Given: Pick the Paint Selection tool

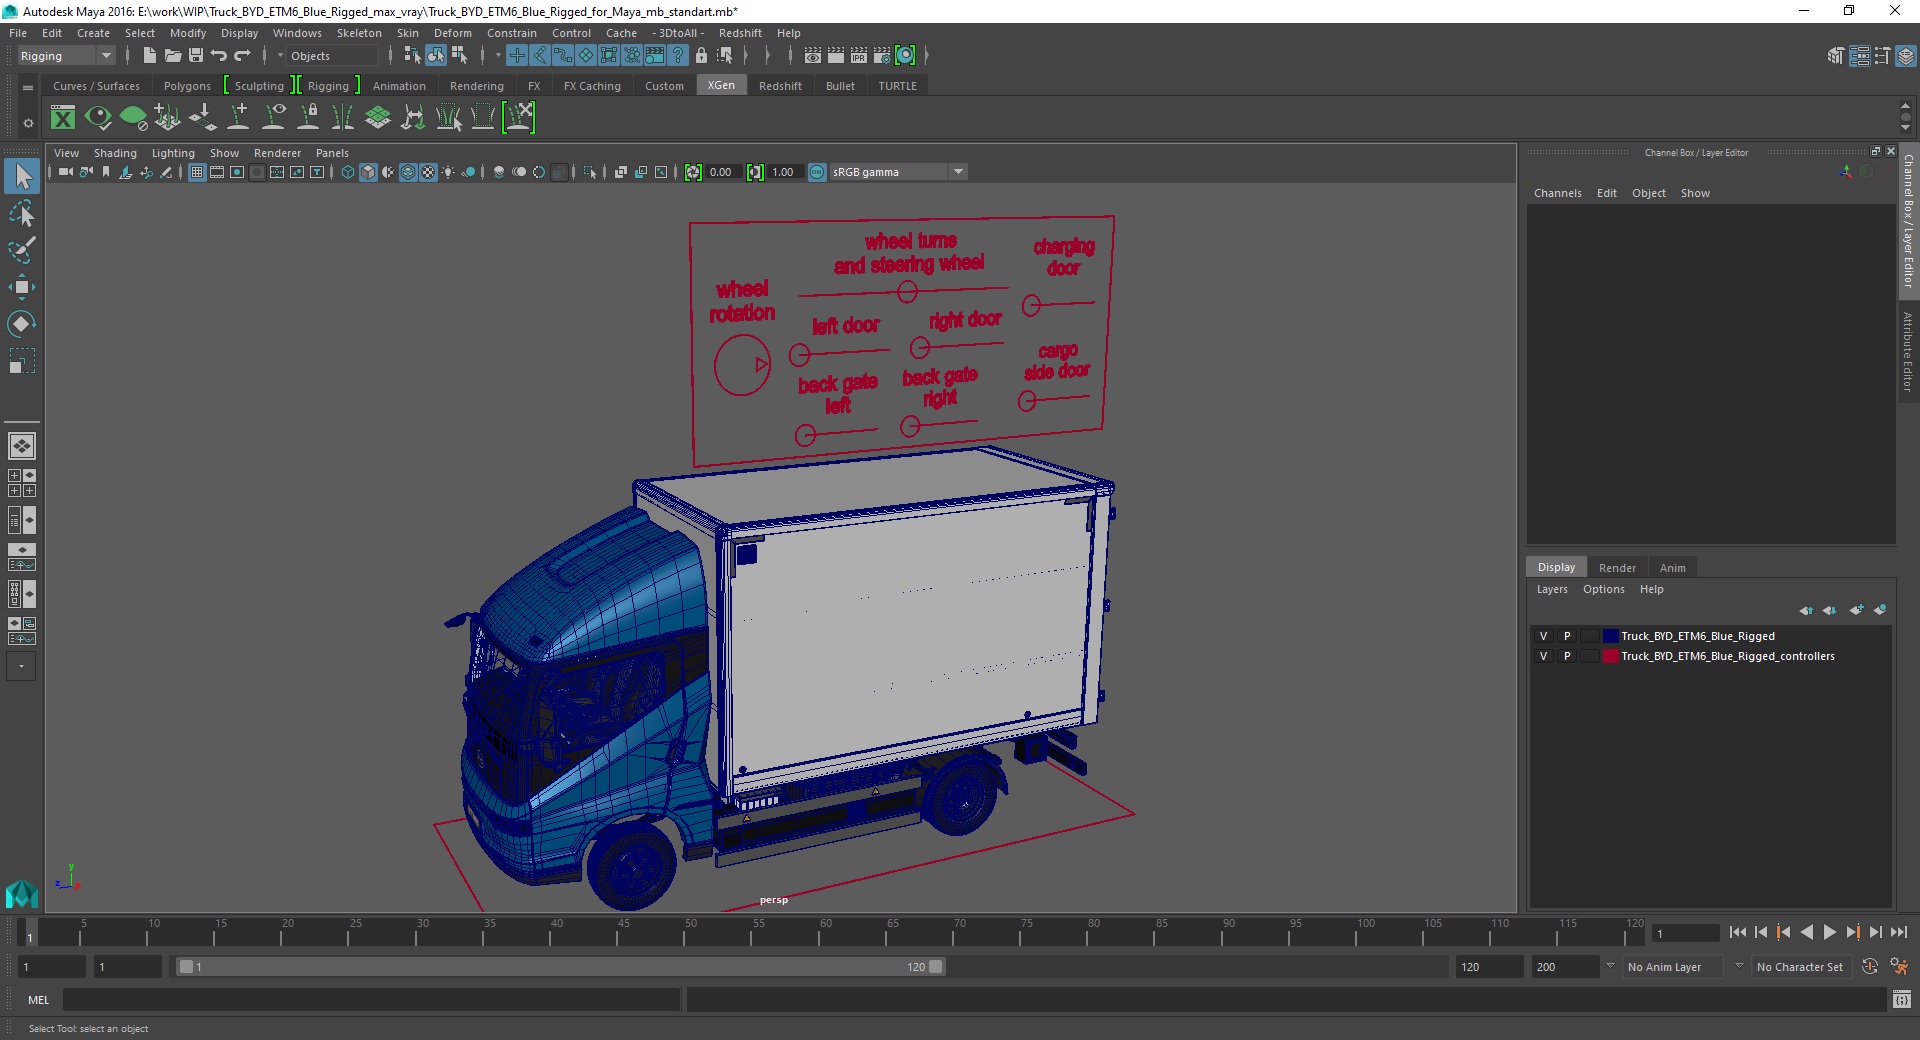Looking at the screenshot, I should click(22, 250).
